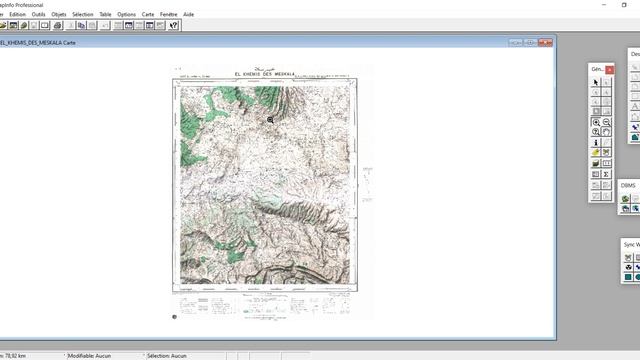Click the yellow Label tool icon
The image size is (640, 360).
[x=596, y=153]
